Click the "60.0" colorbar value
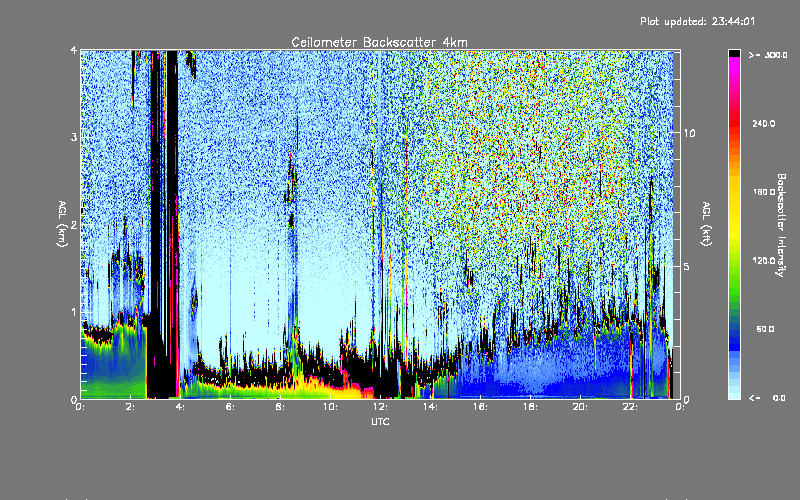The height and width of the screenshot is (500, 800). 765,329
